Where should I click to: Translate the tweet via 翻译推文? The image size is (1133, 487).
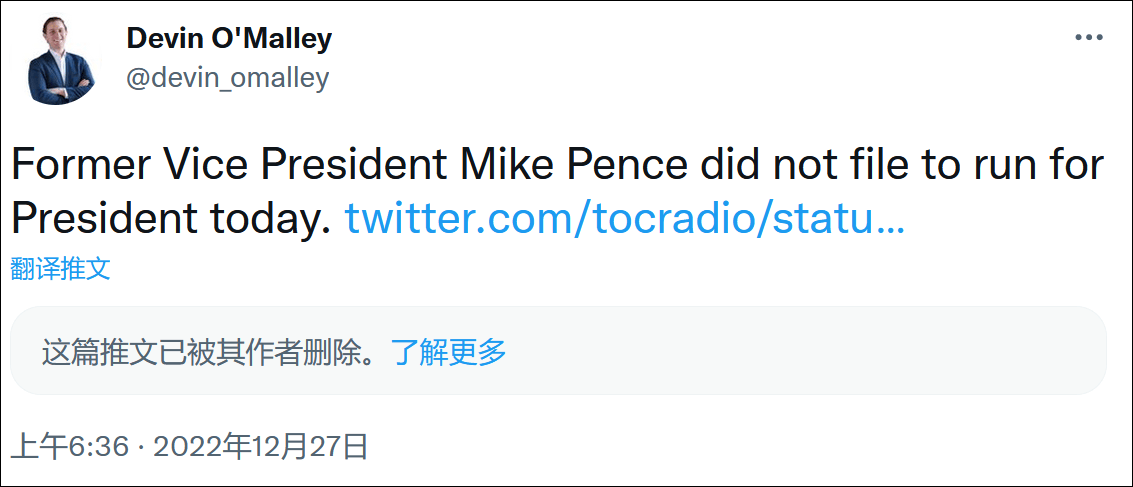click(60, 268)
